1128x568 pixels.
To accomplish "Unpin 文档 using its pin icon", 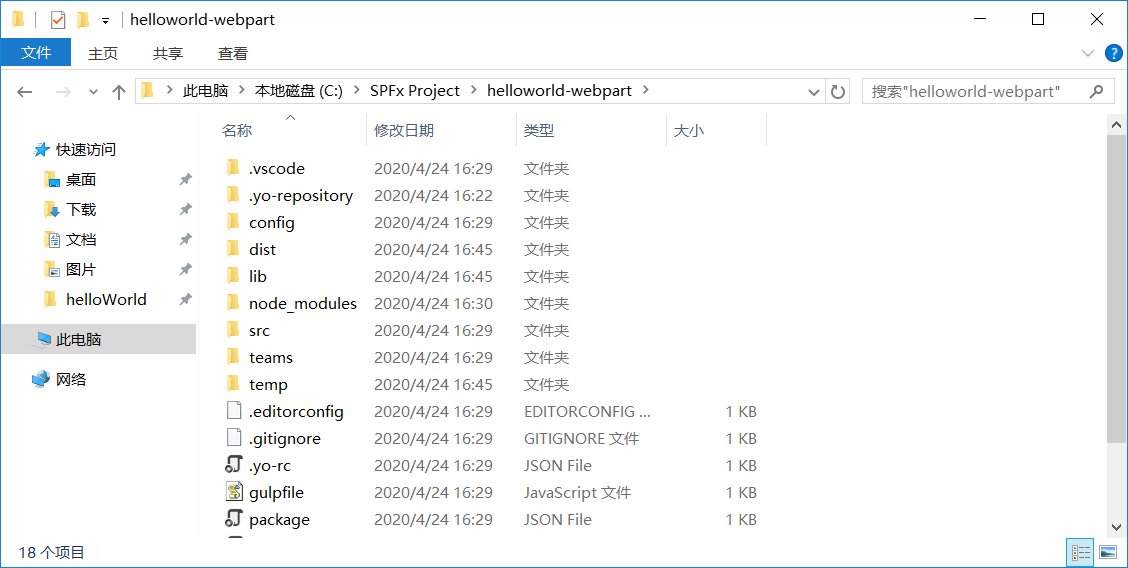I will pyautogui.click(x=186, y=239).
